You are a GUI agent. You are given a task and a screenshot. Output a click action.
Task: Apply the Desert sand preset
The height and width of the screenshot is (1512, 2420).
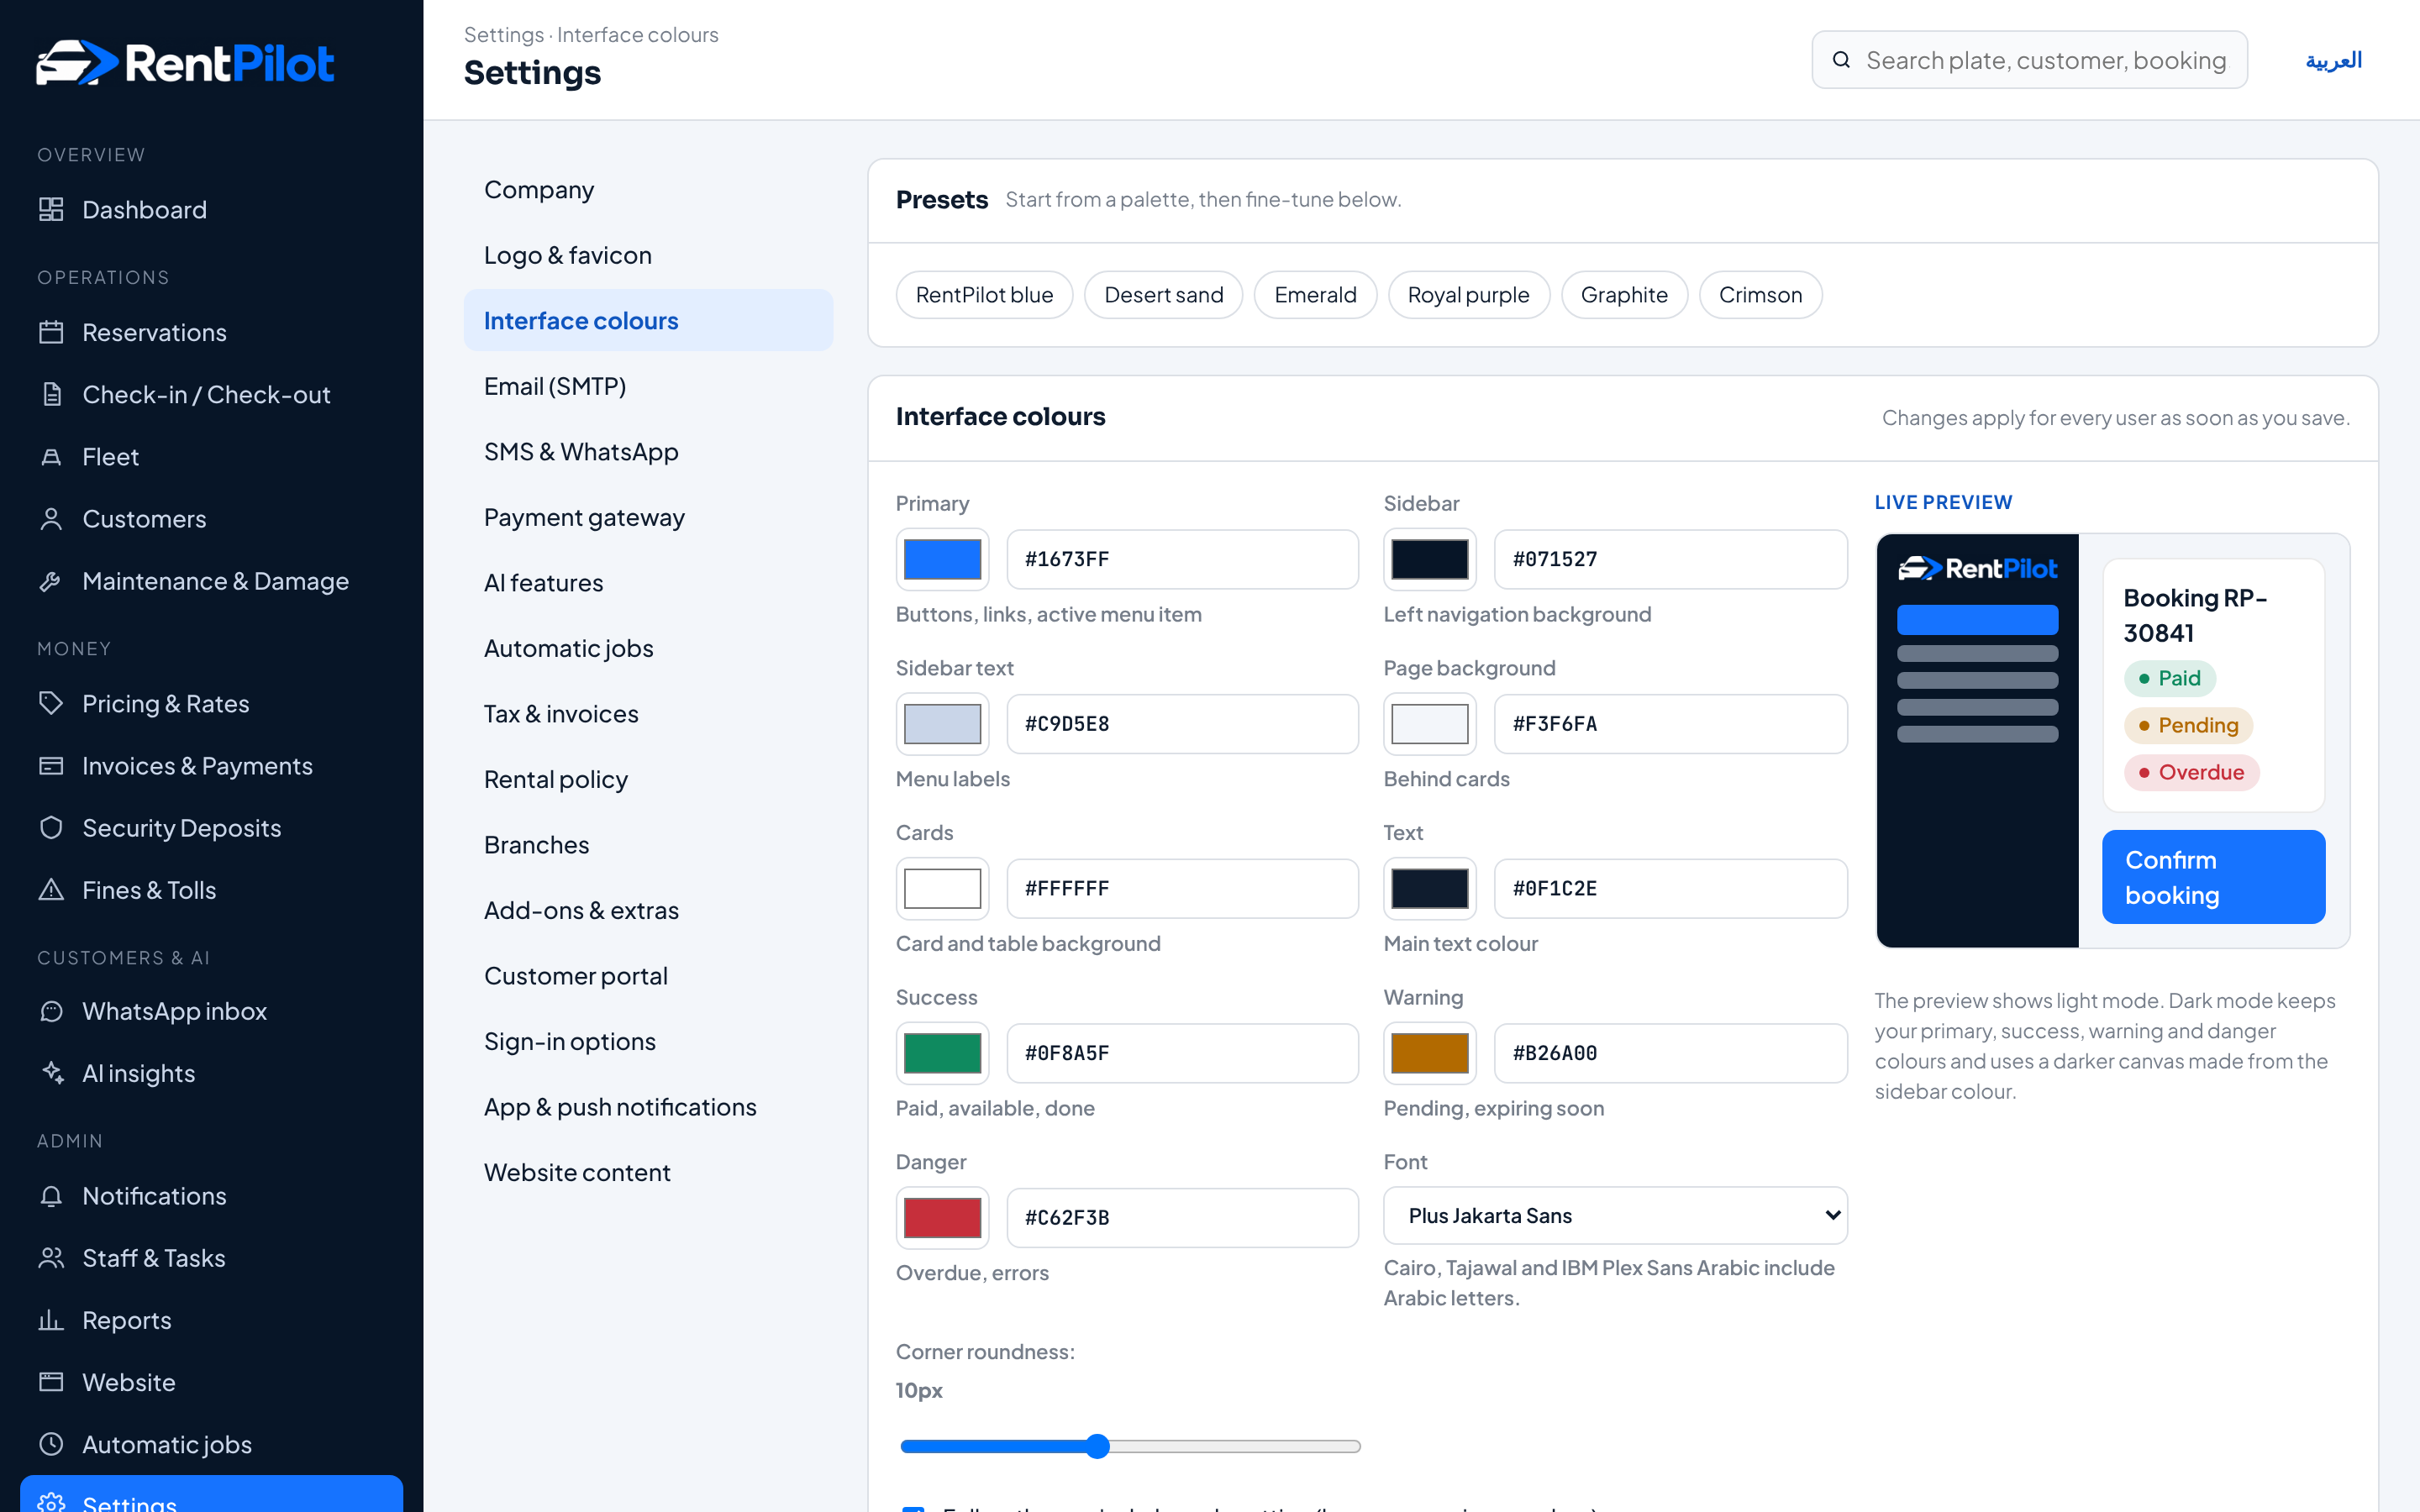coord(1163,295)
